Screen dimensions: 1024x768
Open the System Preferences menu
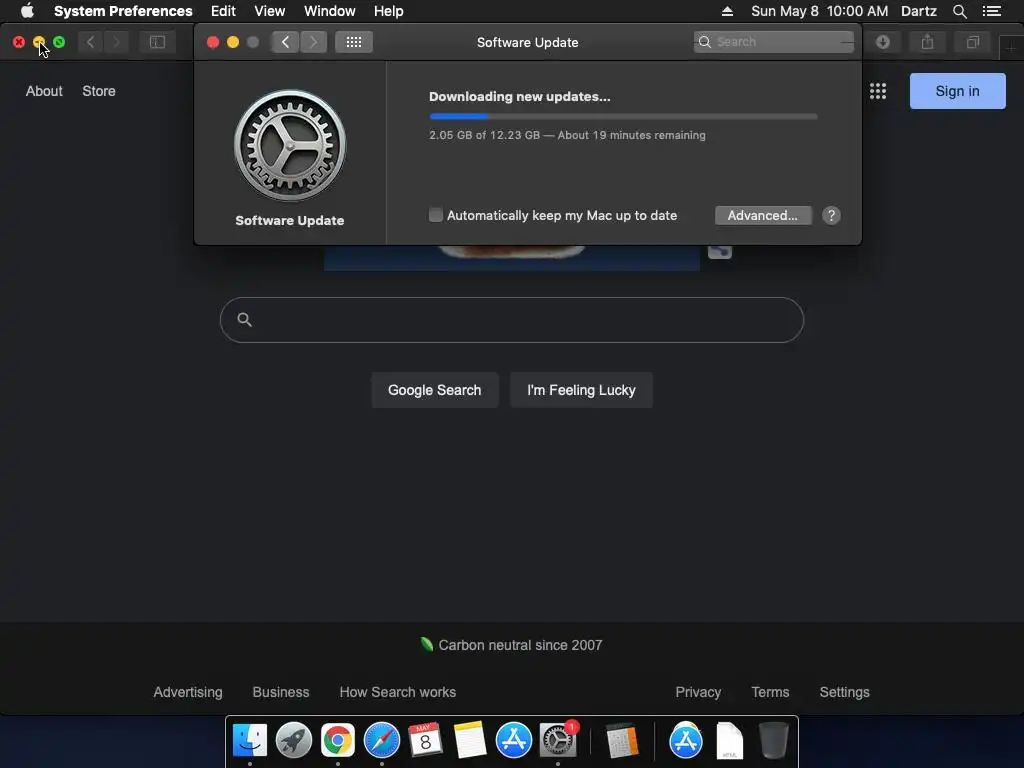[123, 11]
